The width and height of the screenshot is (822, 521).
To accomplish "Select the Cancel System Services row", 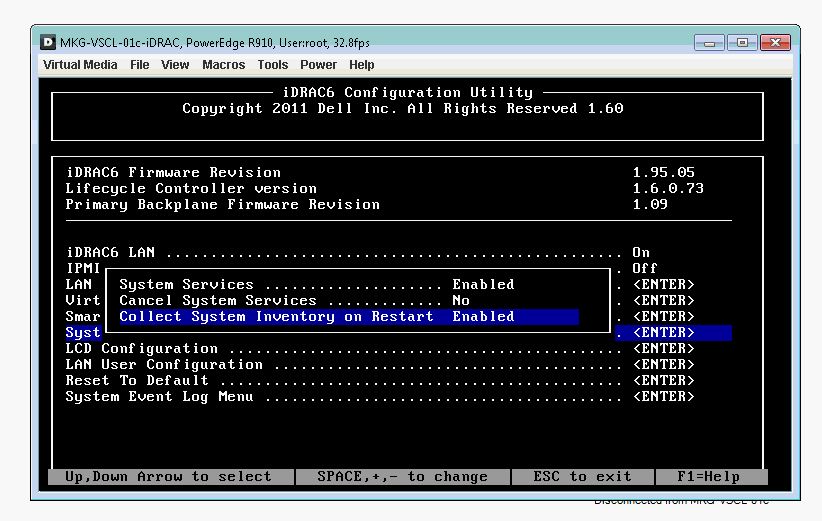I will tap(294, 300).
